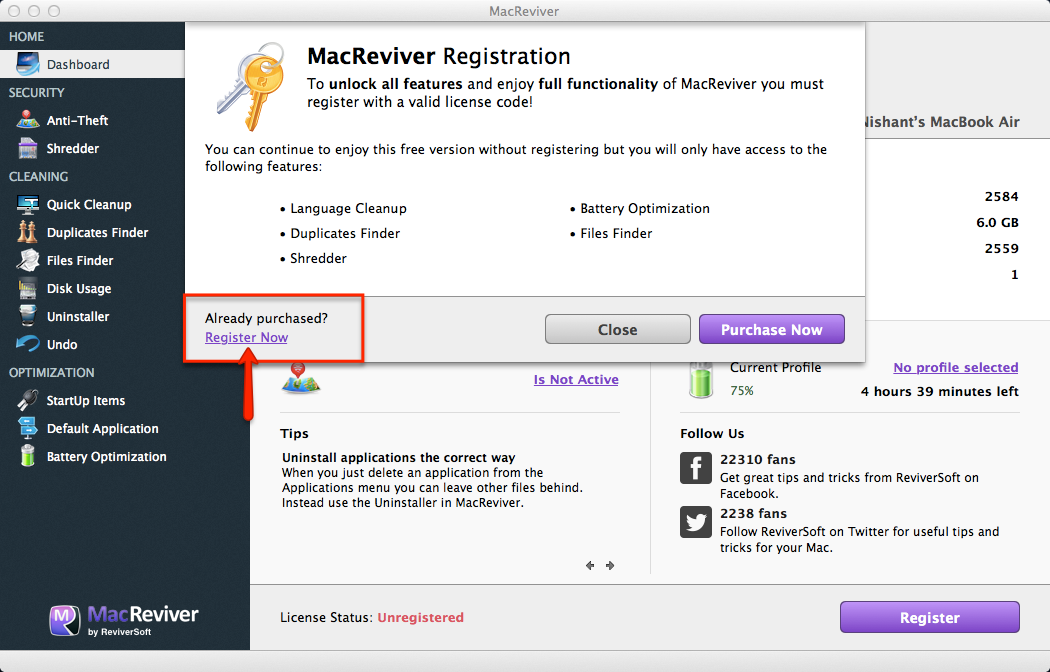This screenshot has width=1050, height=672.
Task: Click the Facebook icon under Follow Us
Action: click(696, 467)
